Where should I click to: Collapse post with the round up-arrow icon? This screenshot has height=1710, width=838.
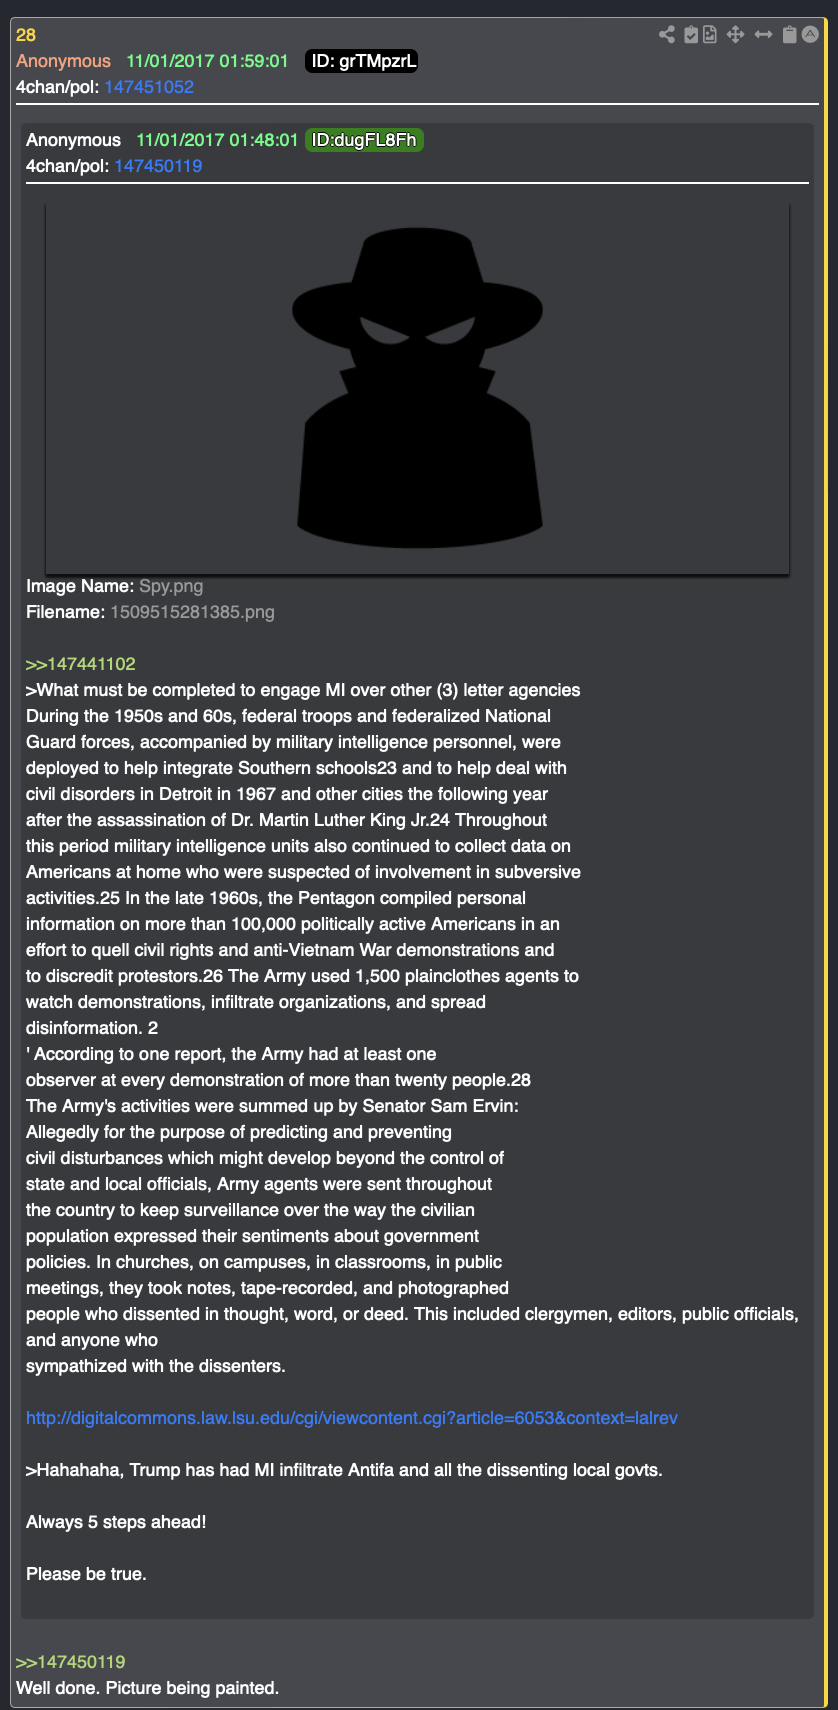click(810, 34)
